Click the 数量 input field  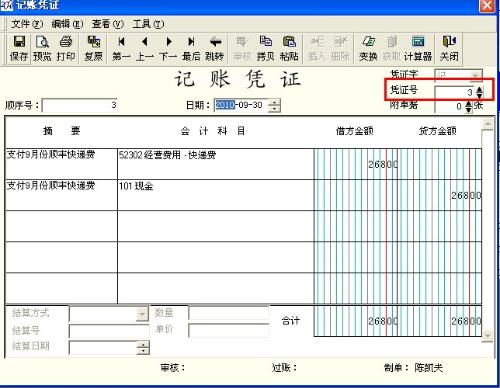point(229,313)
